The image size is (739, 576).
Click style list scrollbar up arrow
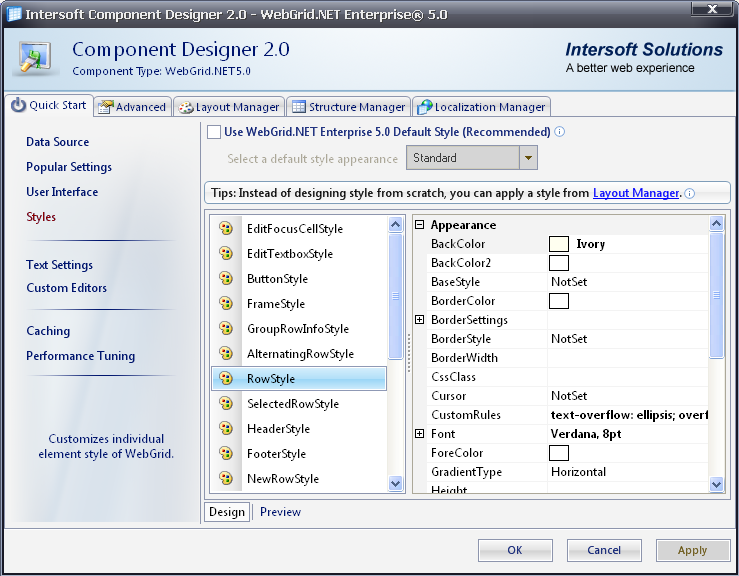click(395, 224)
